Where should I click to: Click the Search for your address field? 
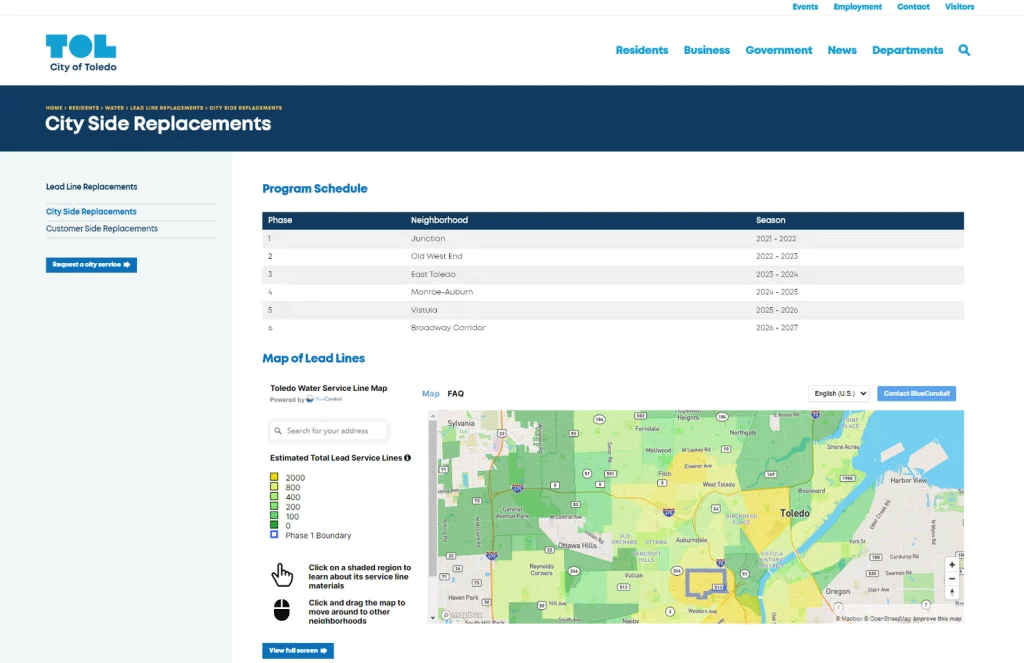click(x=329, y=431)
